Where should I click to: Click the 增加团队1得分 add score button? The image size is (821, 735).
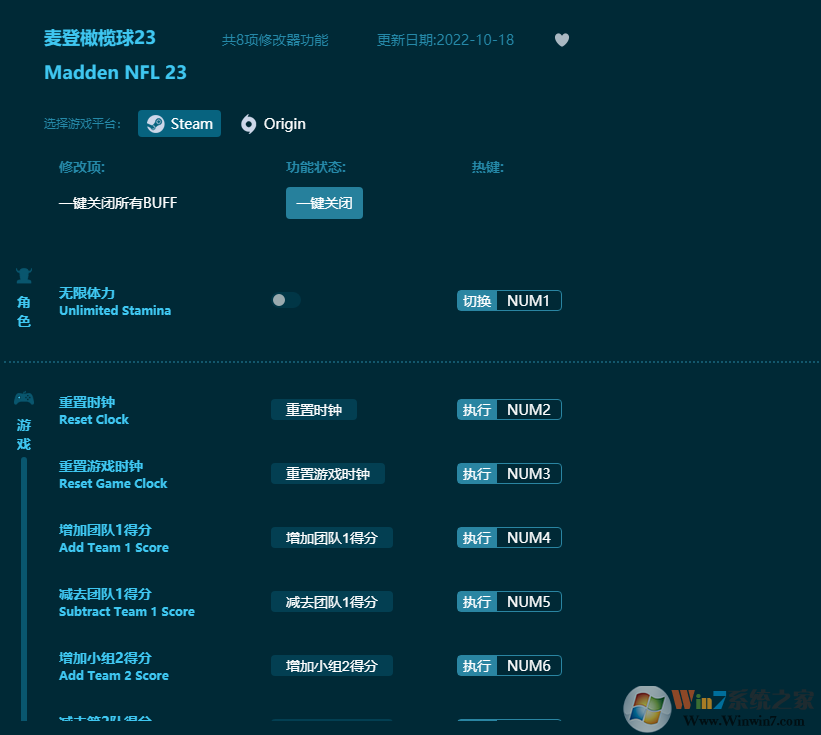click(x=331, y=537)
